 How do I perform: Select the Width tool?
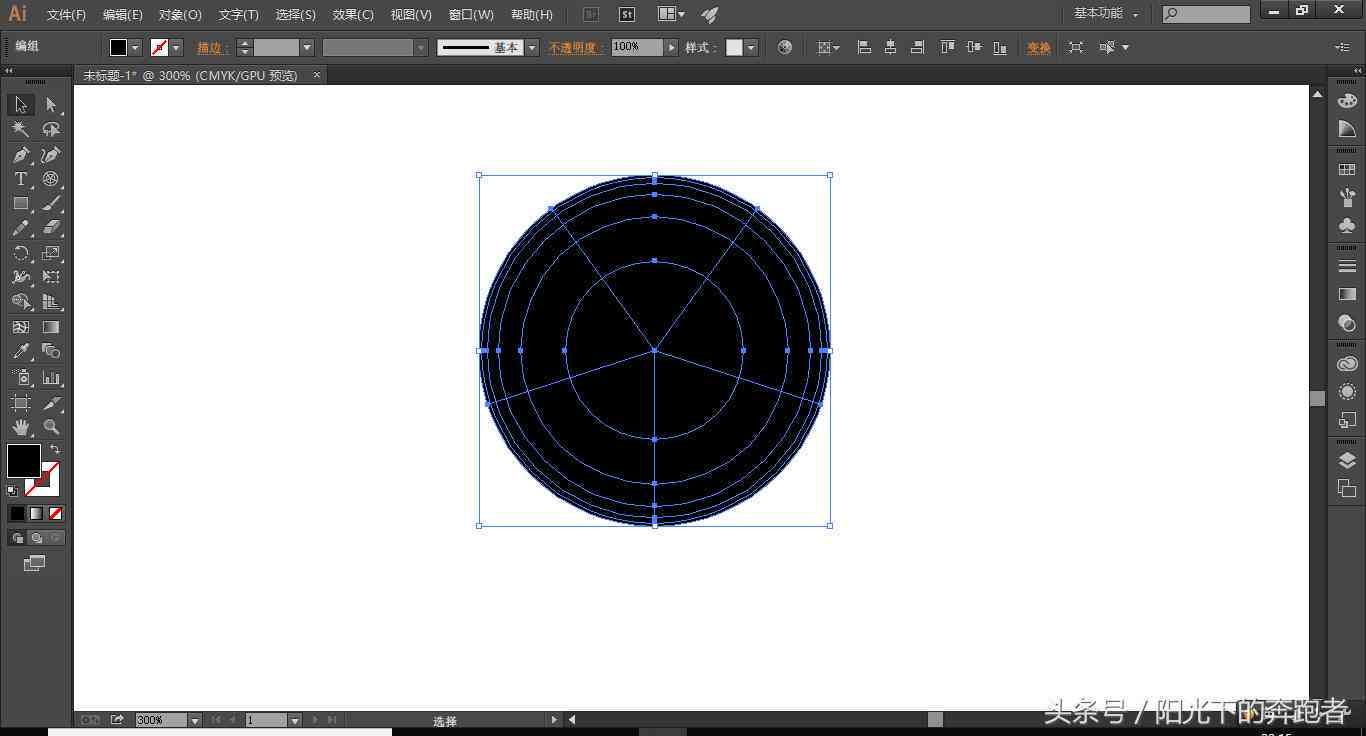[21, 277]
